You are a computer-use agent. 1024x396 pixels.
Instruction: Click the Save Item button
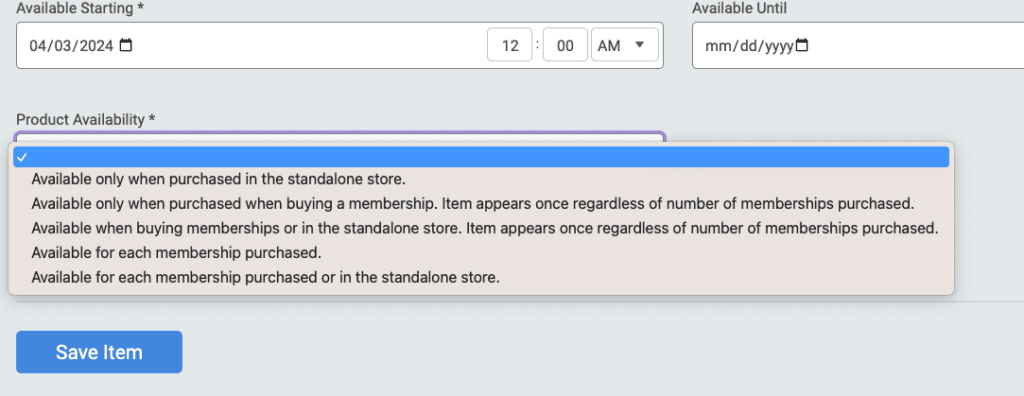pos(99,352)
